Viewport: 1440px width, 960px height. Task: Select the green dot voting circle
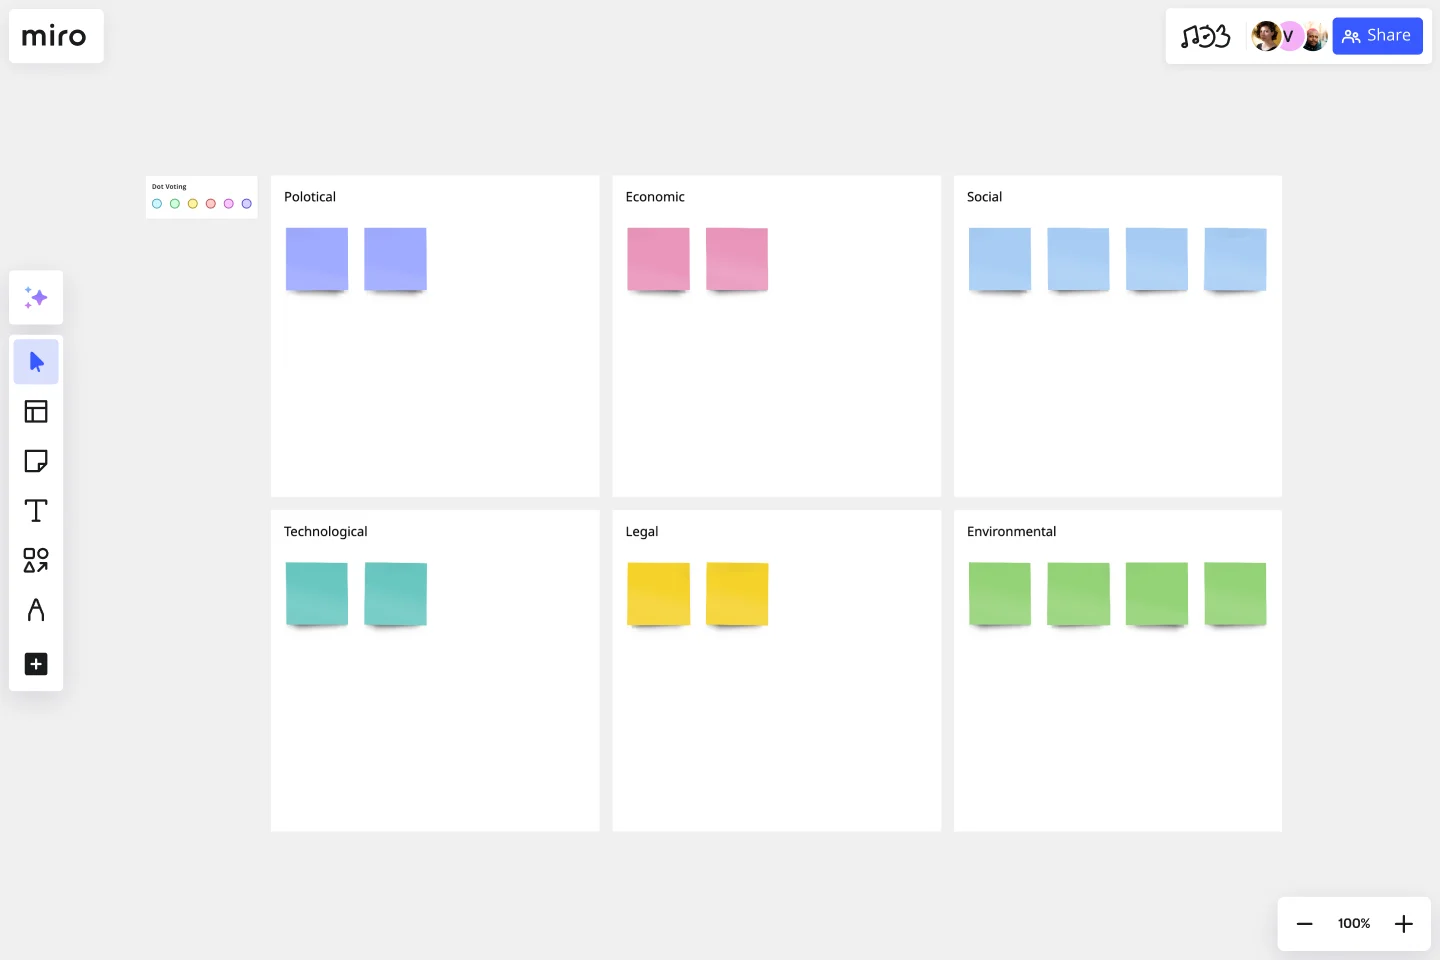point(175,204)
